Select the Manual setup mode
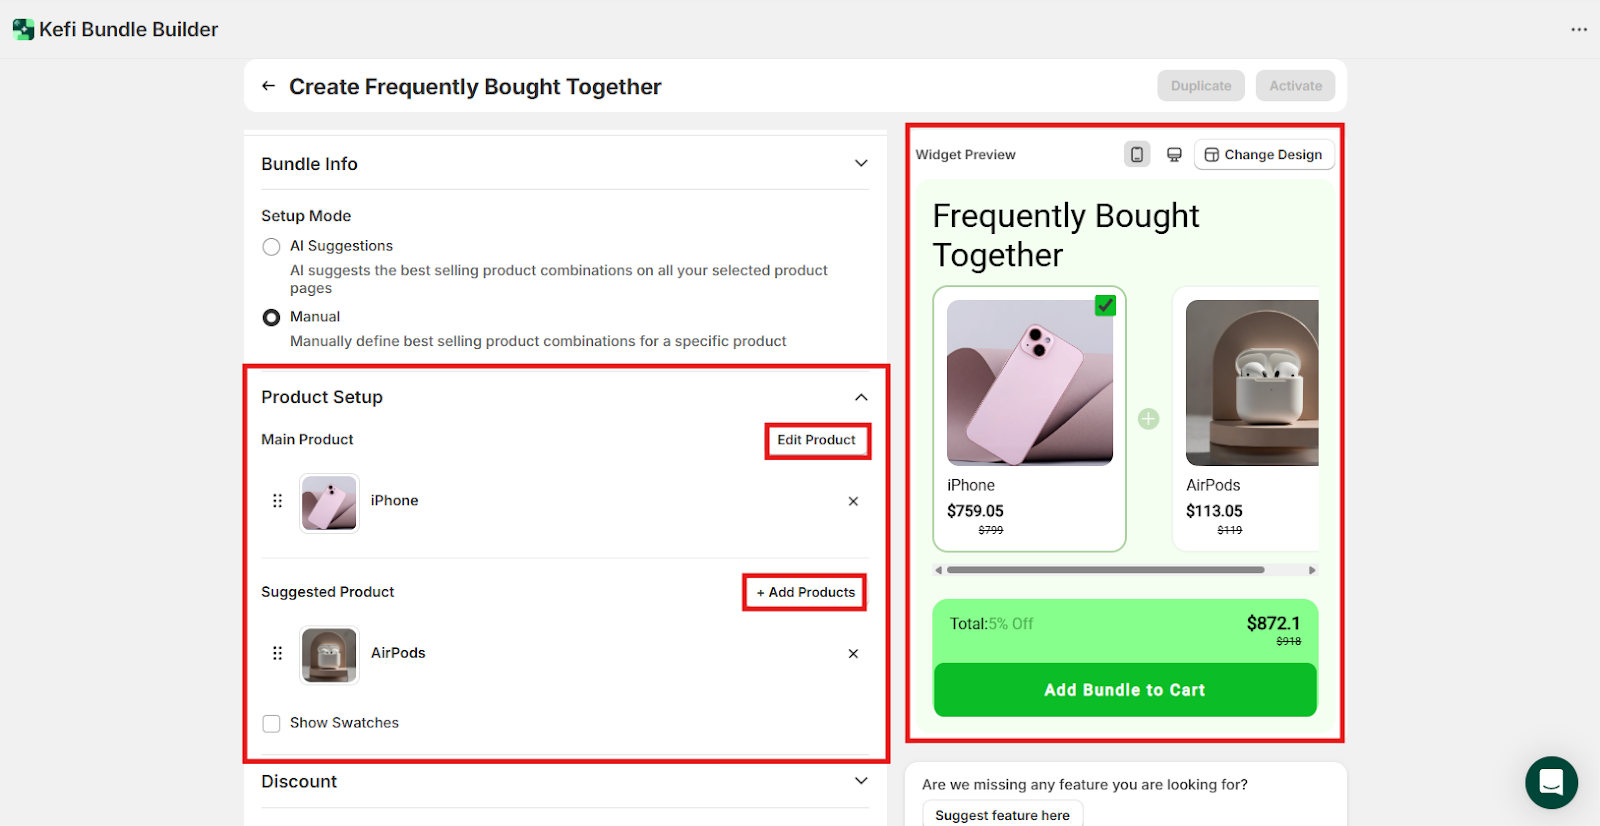The width and height of the screenshot is (1600, 826). point(271,318)
